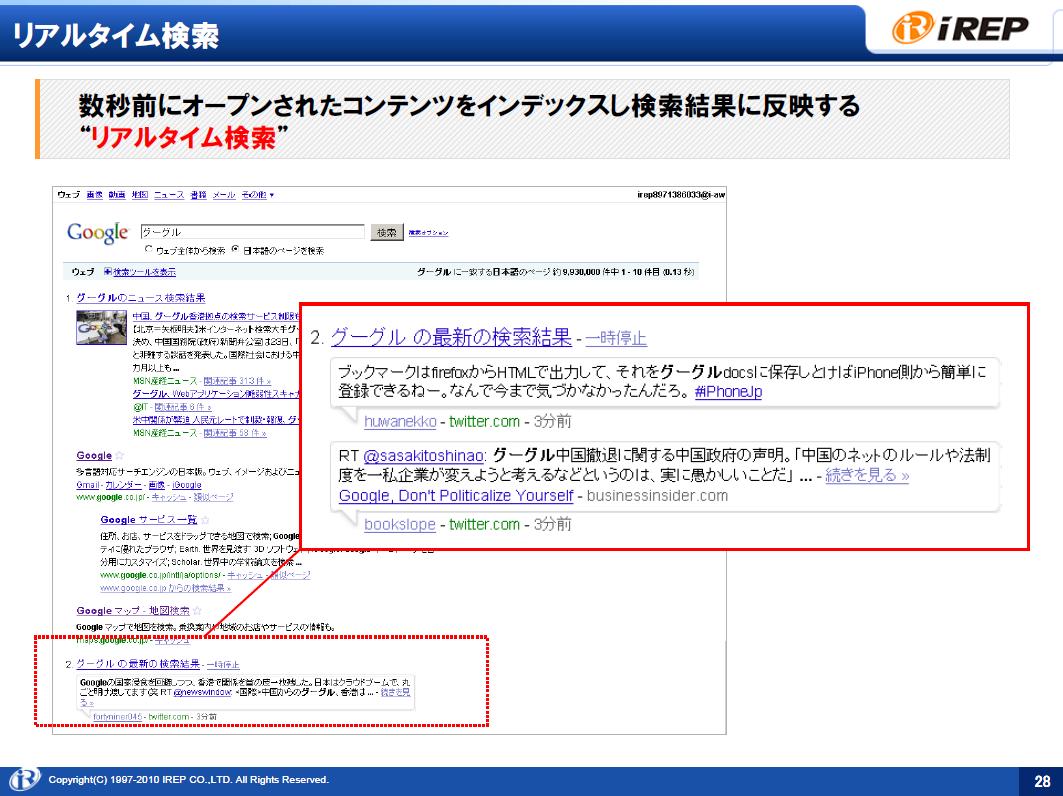Open enlarged グーグル の最新の検索結果 heading link
The width and height of the screenshot is (1063, 796).
451,337
